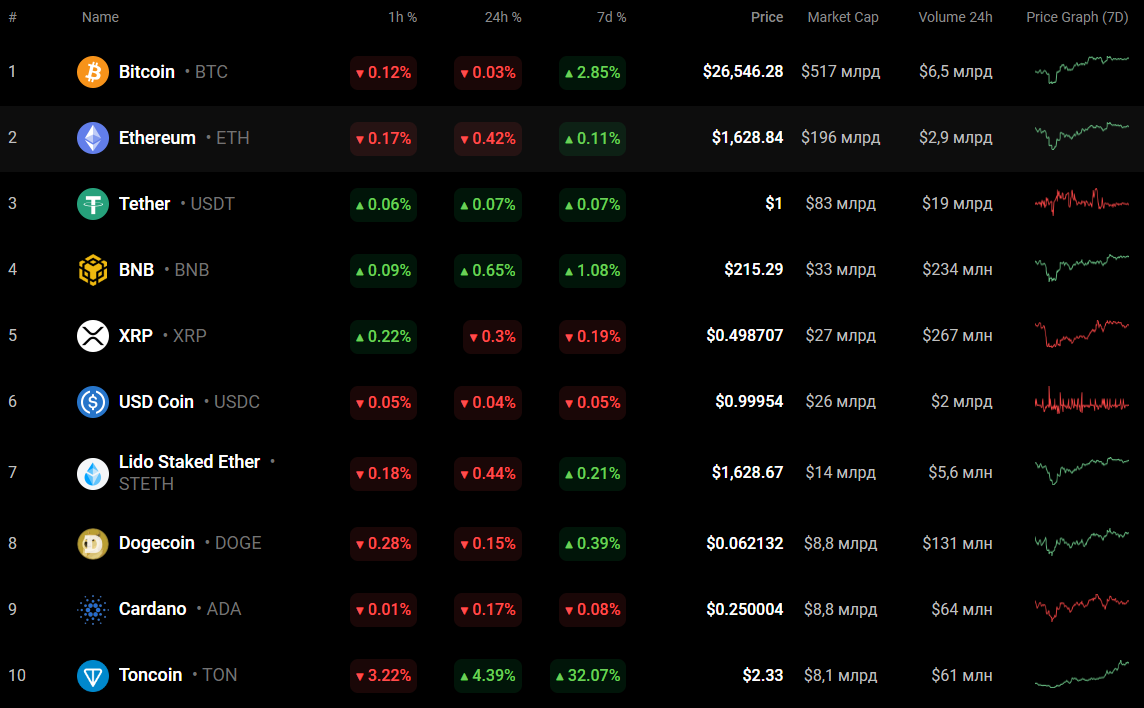This screenshot has width=1144, height=708.
Task: Sort by the Price column header
Action: [767, 17]
